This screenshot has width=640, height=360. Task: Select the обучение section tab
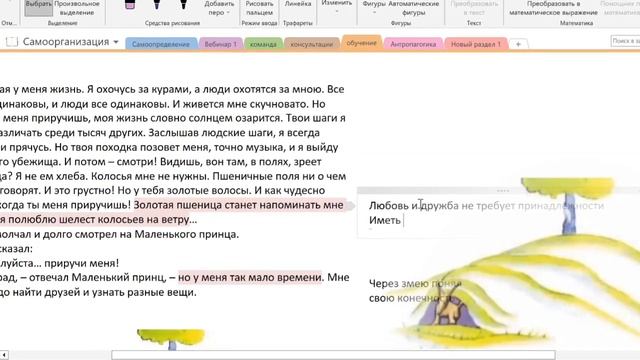point(362,43)
